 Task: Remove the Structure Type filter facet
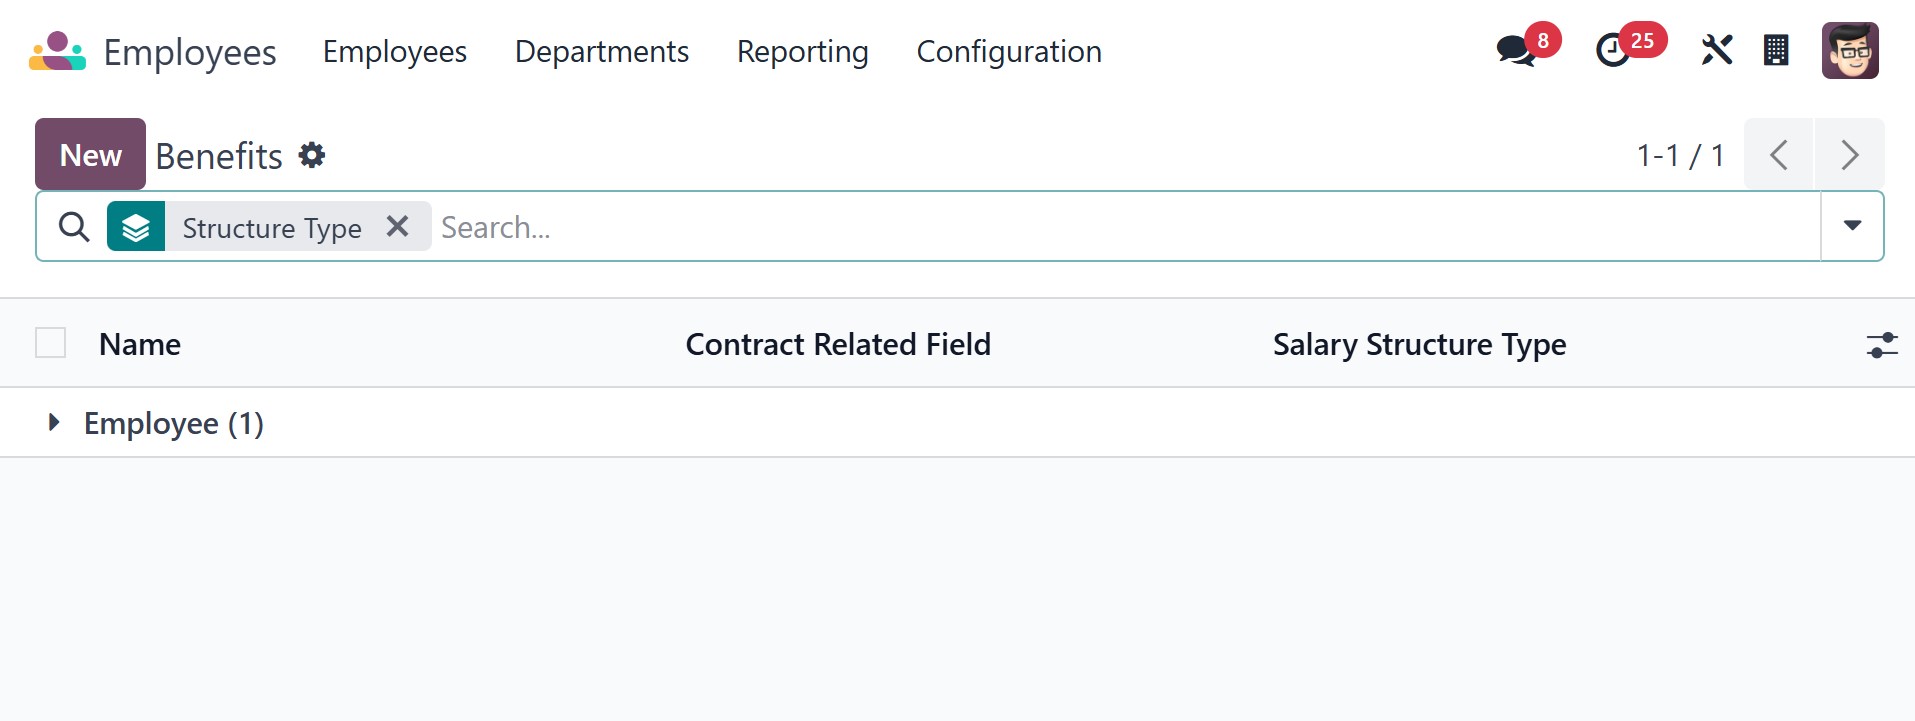coord(397,227)
